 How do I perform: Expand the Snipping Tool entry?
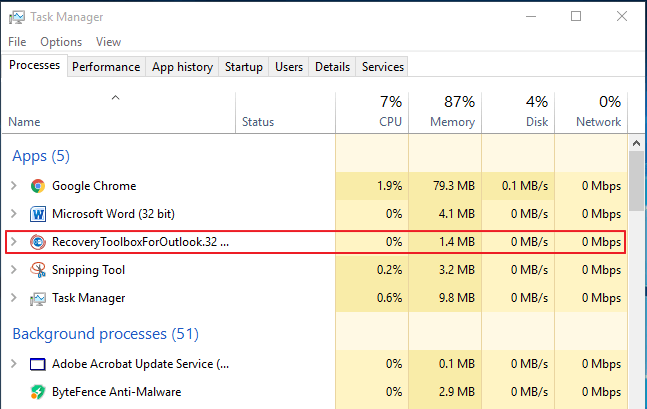tap(14, 270)
